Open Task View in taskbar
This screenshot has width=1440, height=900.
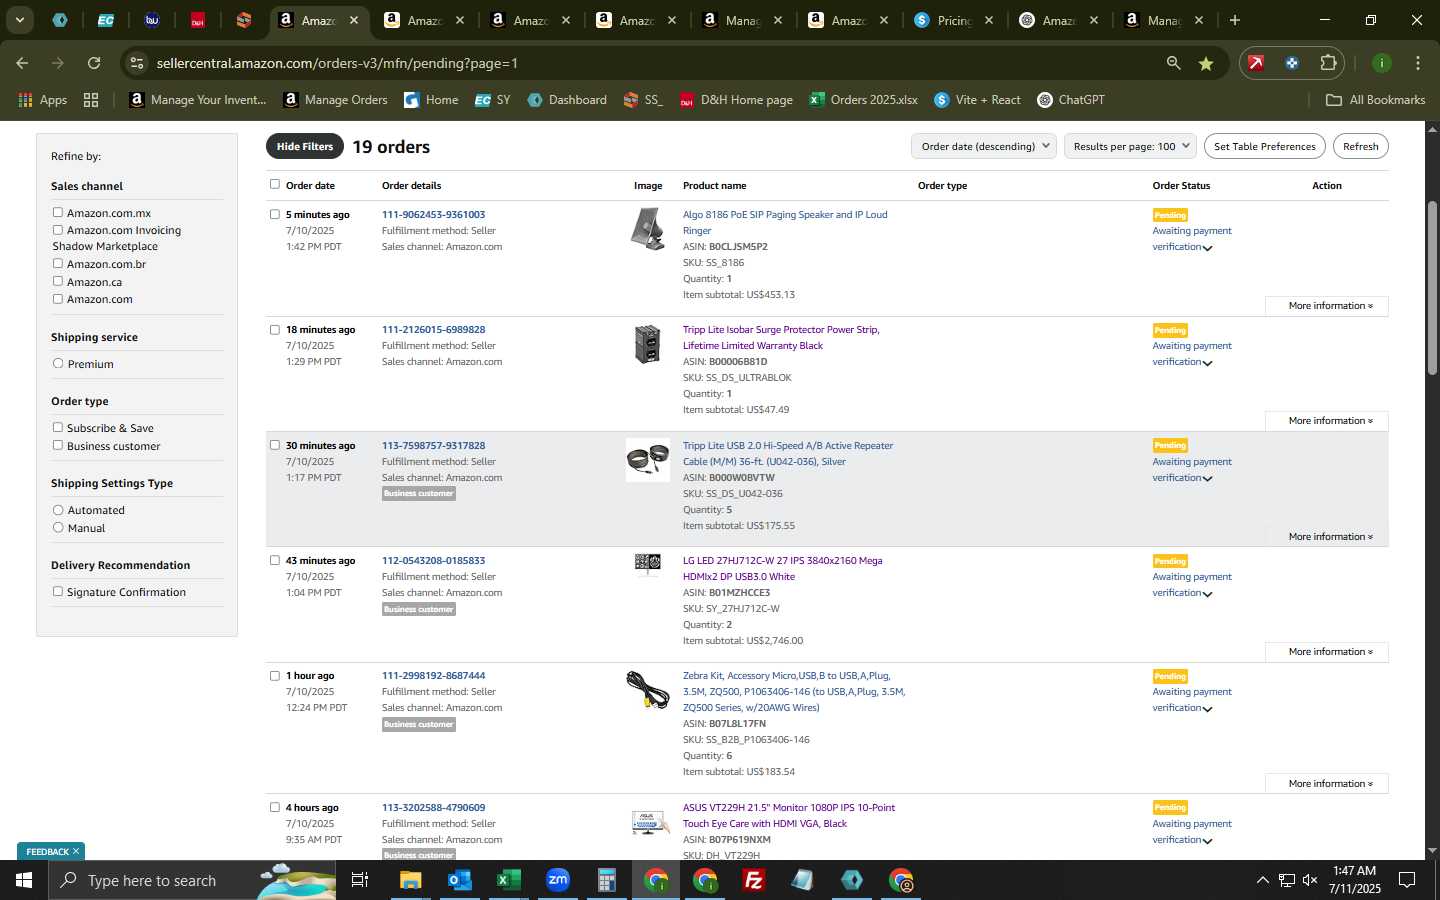tap(360, 880)
